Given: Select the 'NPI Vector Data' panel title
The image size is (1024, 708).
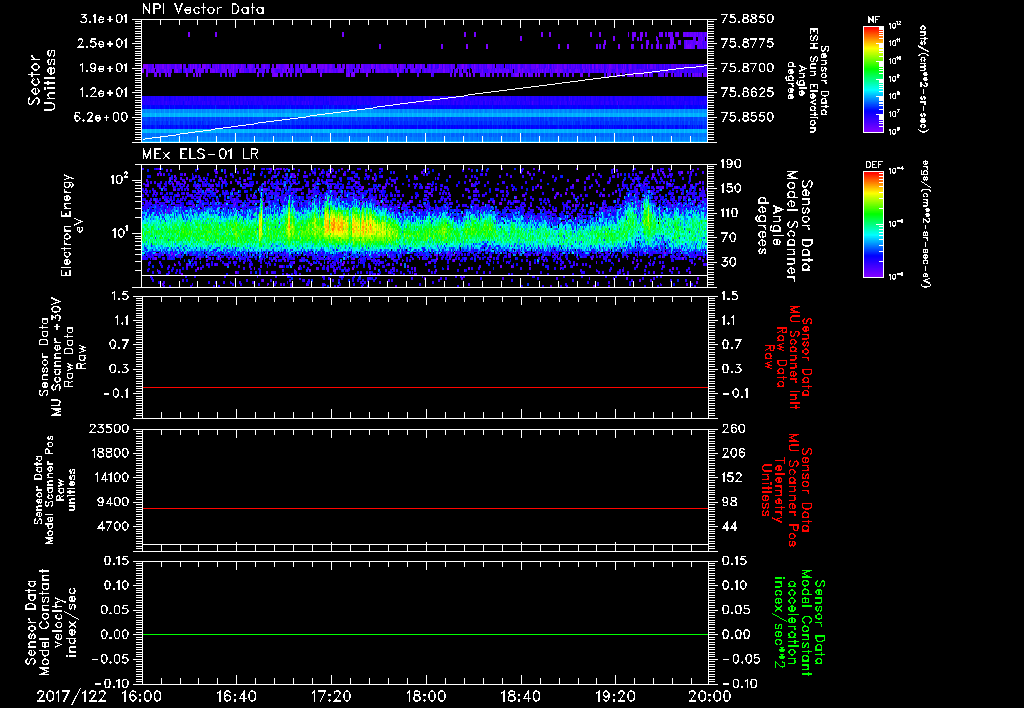Looking at the screenshot, I should click(x=203, y=9).
